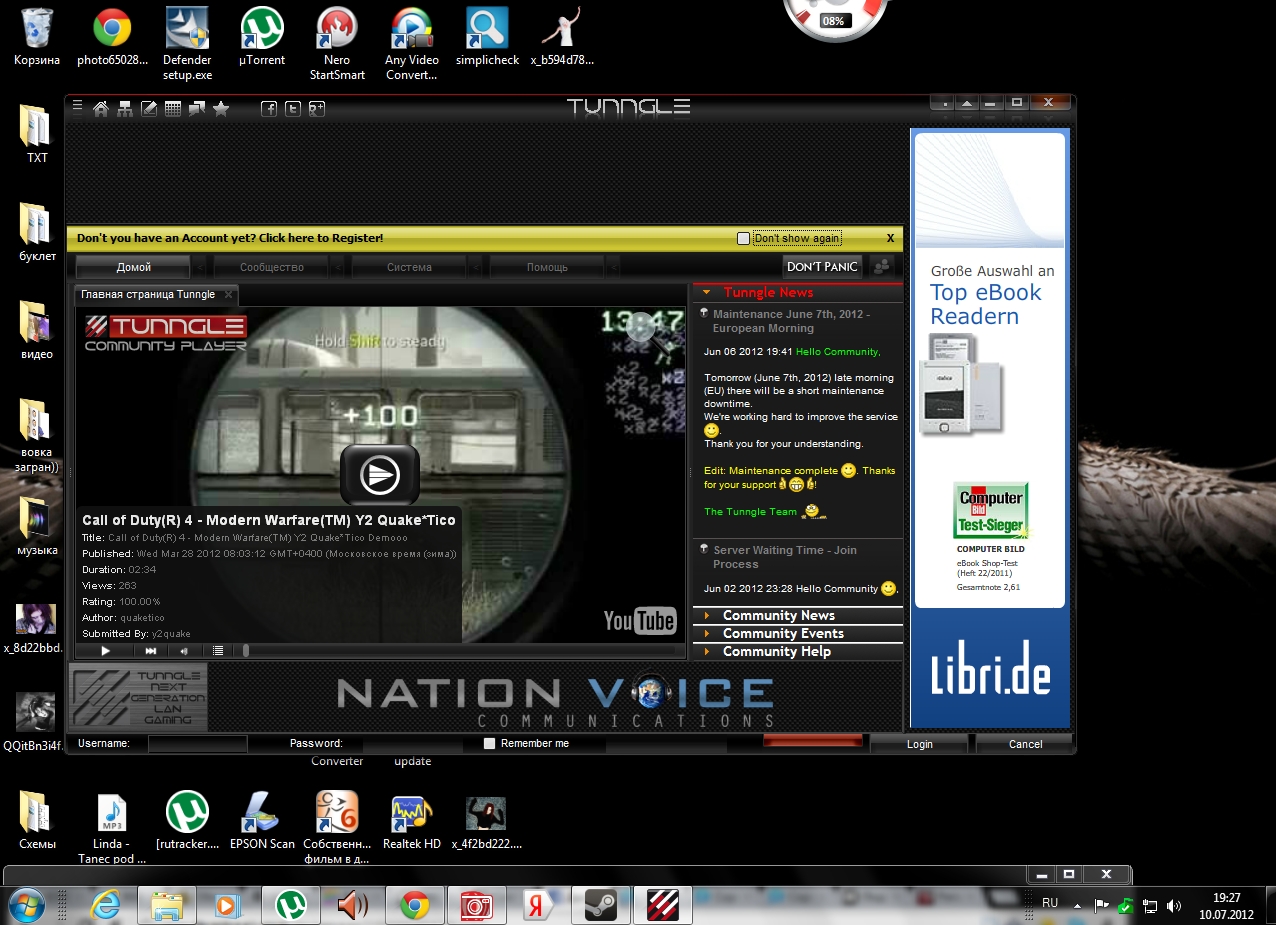Click the Register link in the yellow banner
Screen dimensions: 1276x925
tap(229, 238)
